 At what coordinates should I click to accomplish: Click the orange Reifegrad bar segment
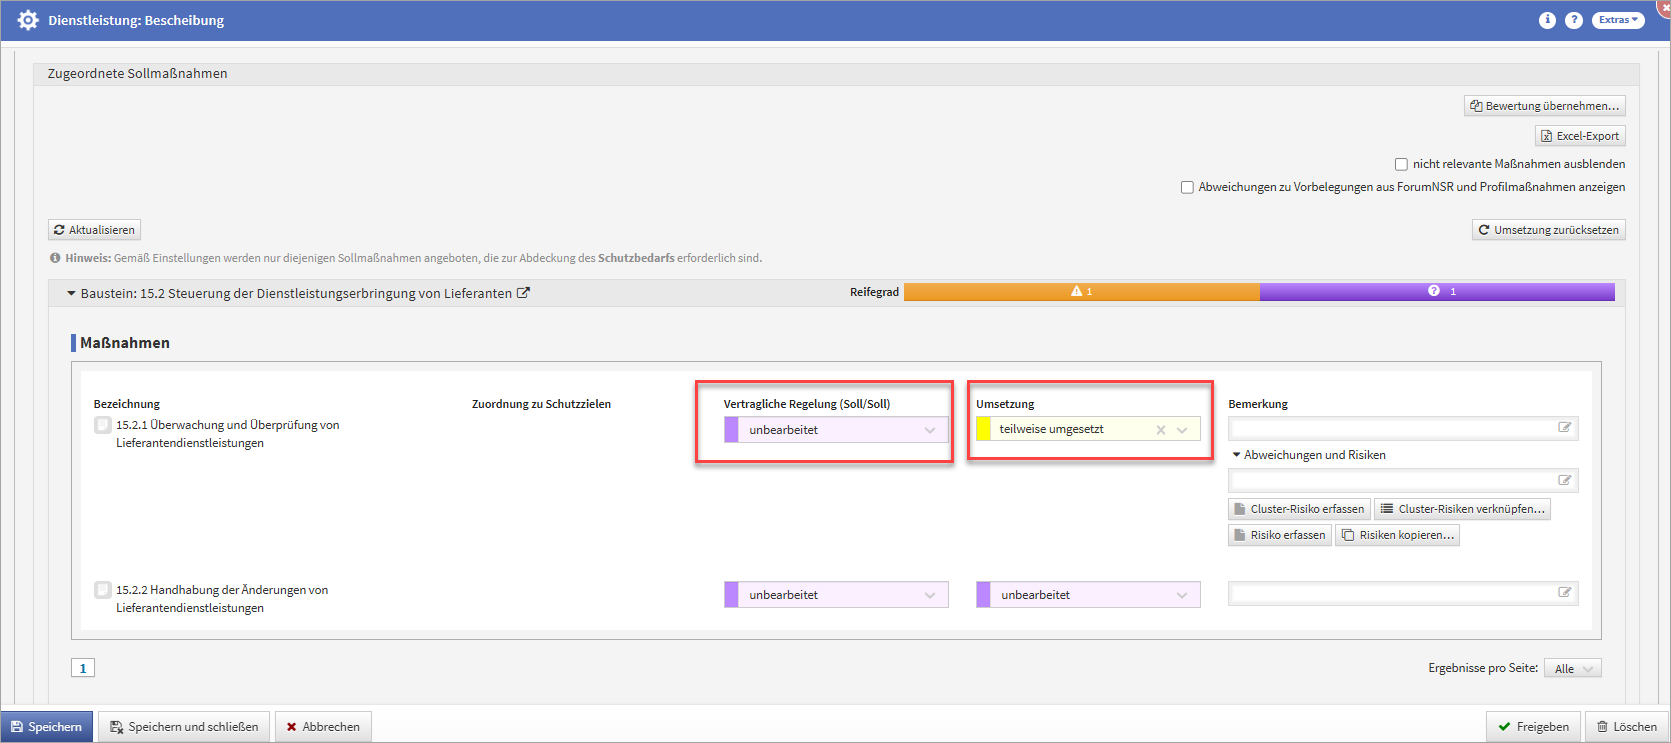coord(1081,292)
